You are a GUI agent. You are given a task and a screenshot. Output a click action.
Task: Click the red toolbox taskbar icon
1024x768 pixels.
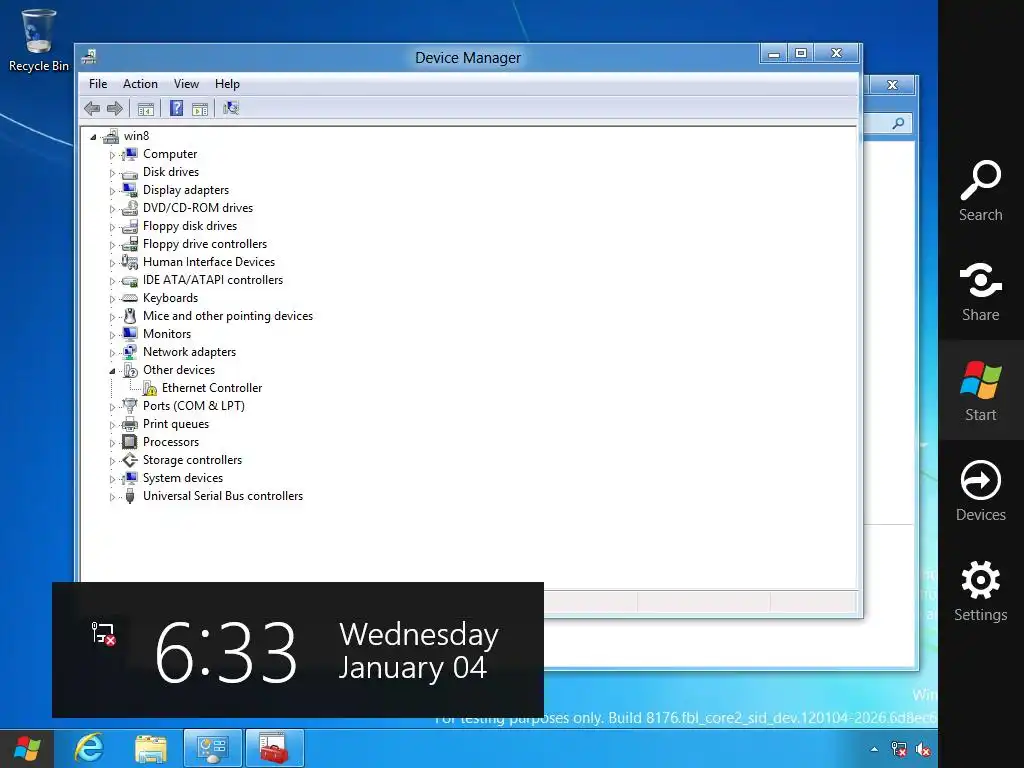point(274,748)
